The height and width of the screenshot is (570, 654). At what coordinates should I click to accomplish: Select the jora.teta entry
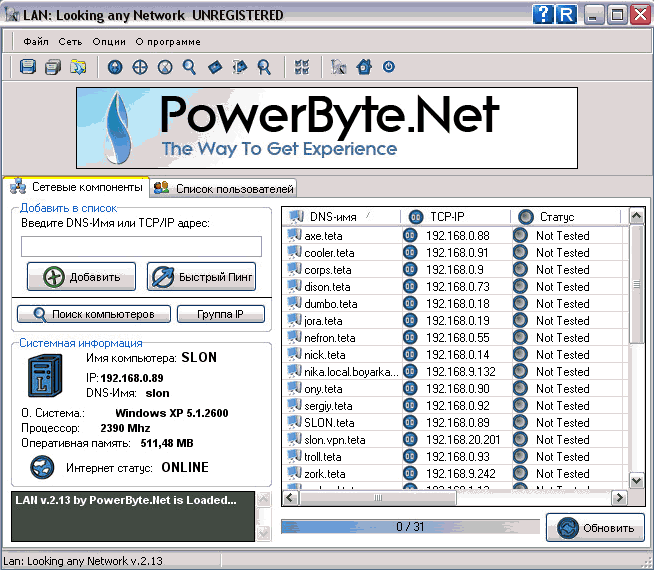(323, 321)
